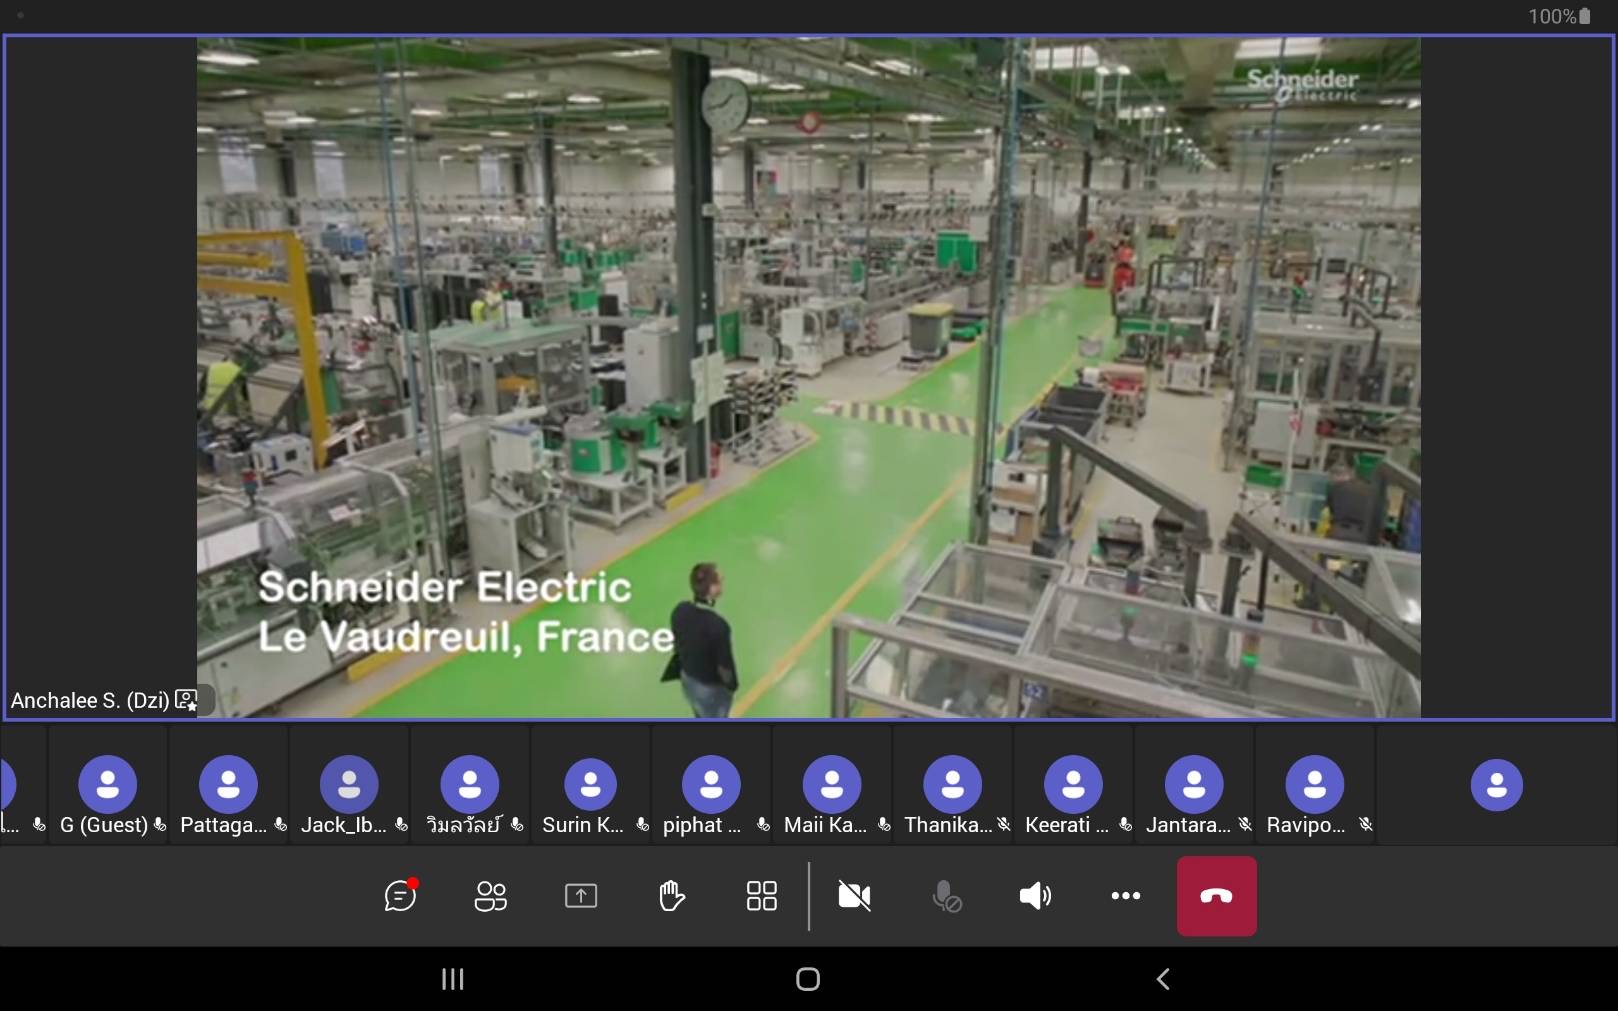Tap the mic icon next to Keerati
Image resolution: width=1618 pixels, height=1011 pixels.
[1125, 825]
